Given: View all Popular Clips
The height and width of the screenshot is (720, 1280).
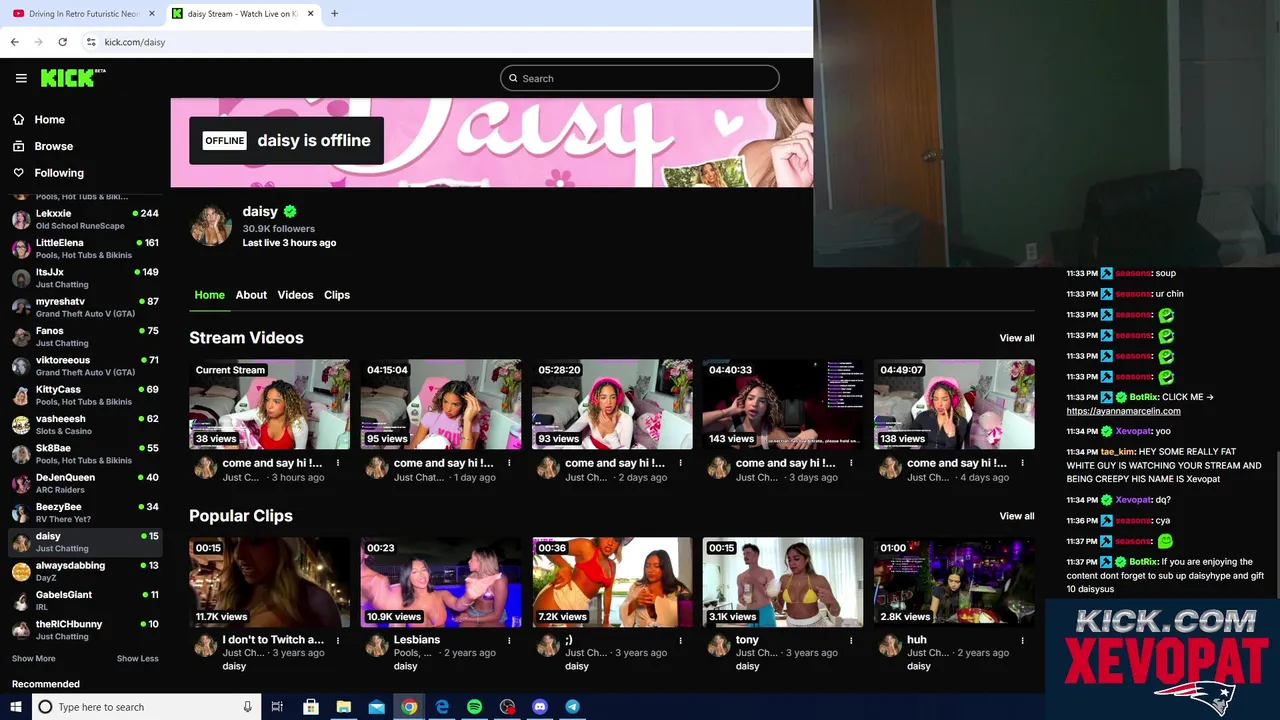Looking at the screenshot, I should point(1016,516).
